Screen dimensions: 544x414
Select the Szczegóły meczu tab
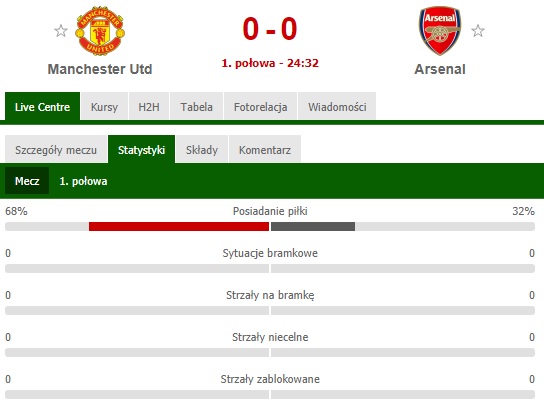pos(56,150)
